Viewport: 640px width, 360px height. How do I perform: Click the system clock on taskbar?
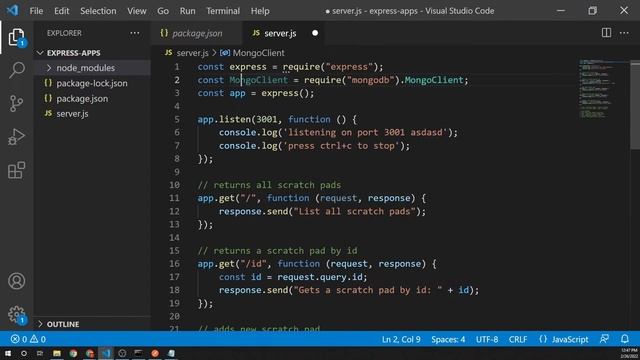(x=629, y=353)
